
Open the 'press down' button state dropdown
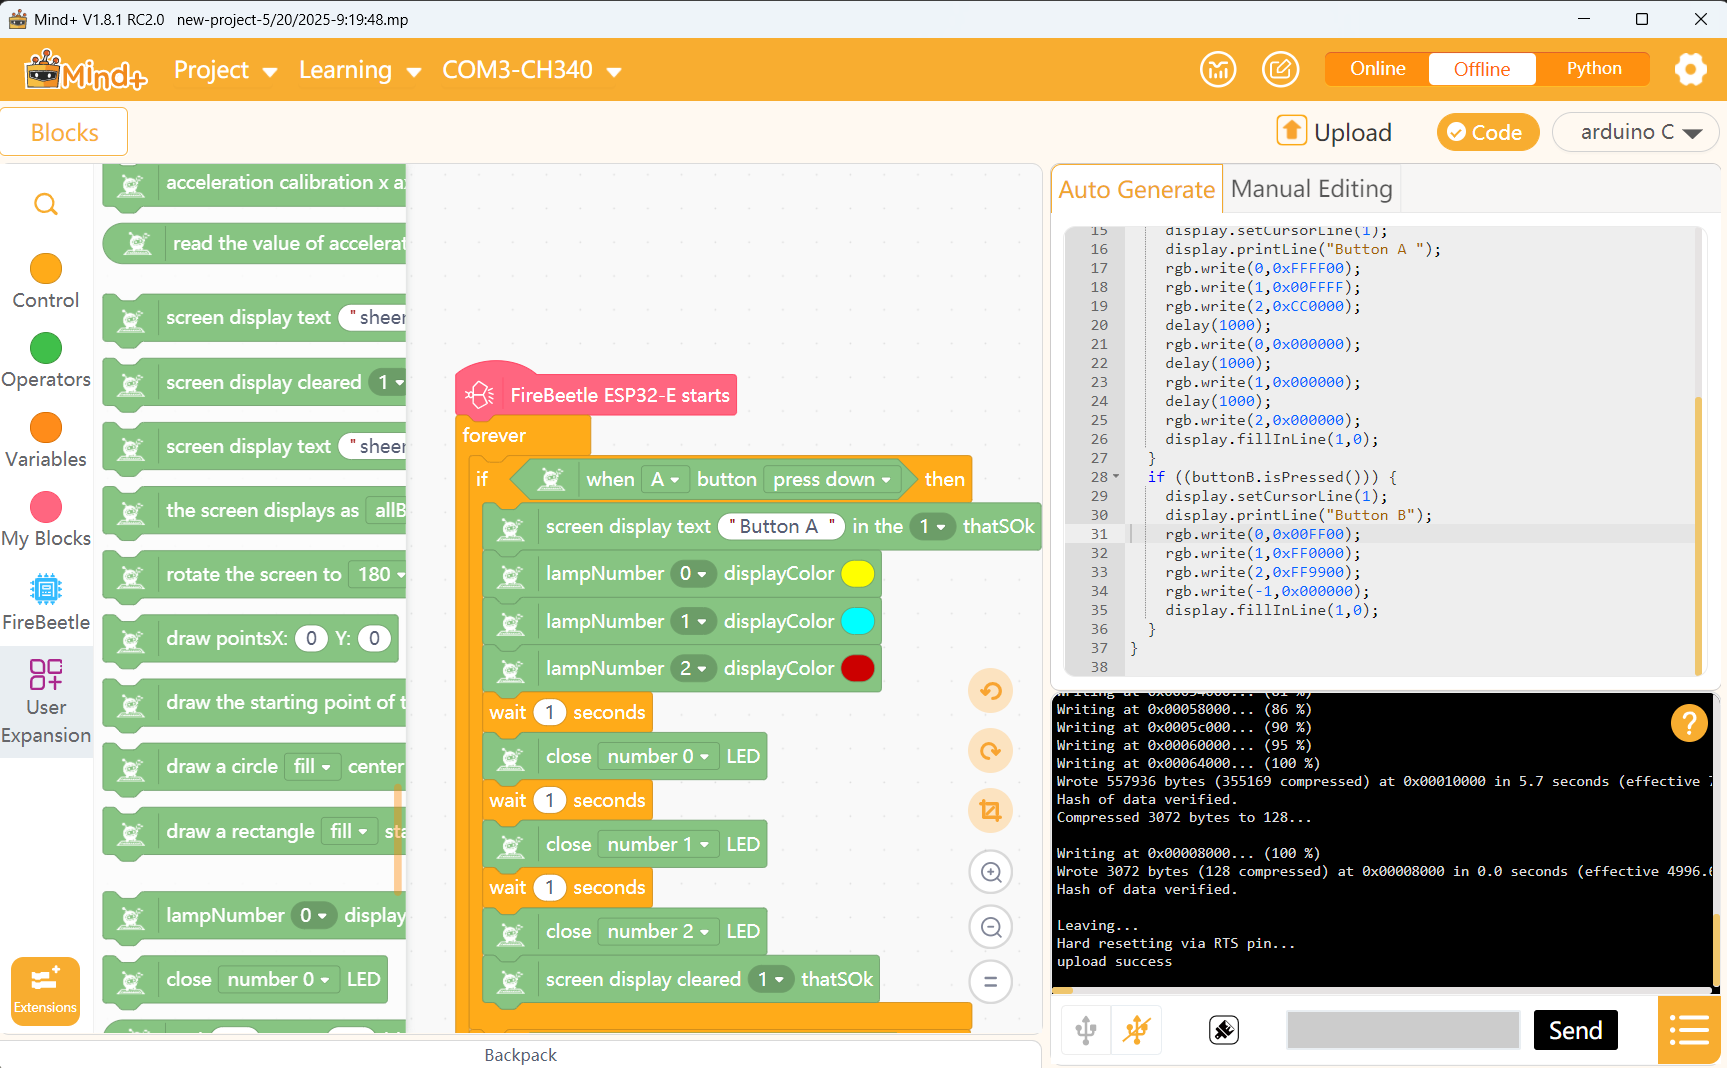831,480
